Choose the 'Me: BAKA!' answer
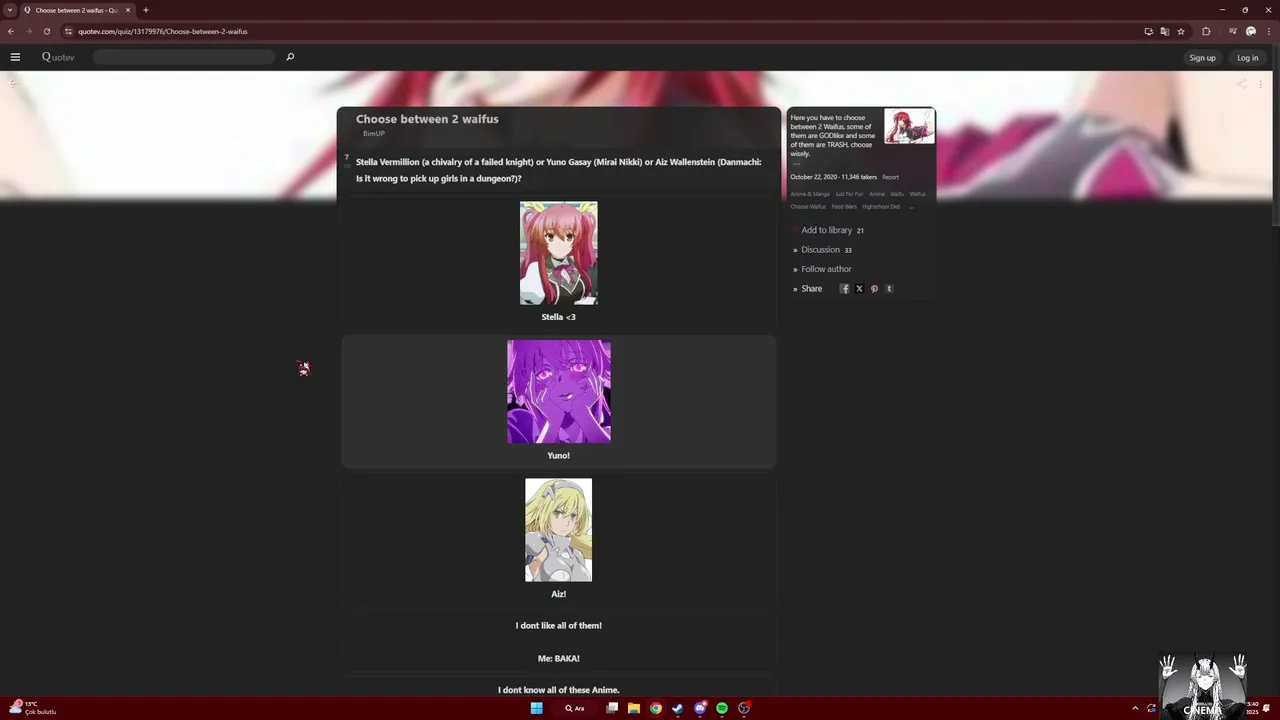 (558, 658)
